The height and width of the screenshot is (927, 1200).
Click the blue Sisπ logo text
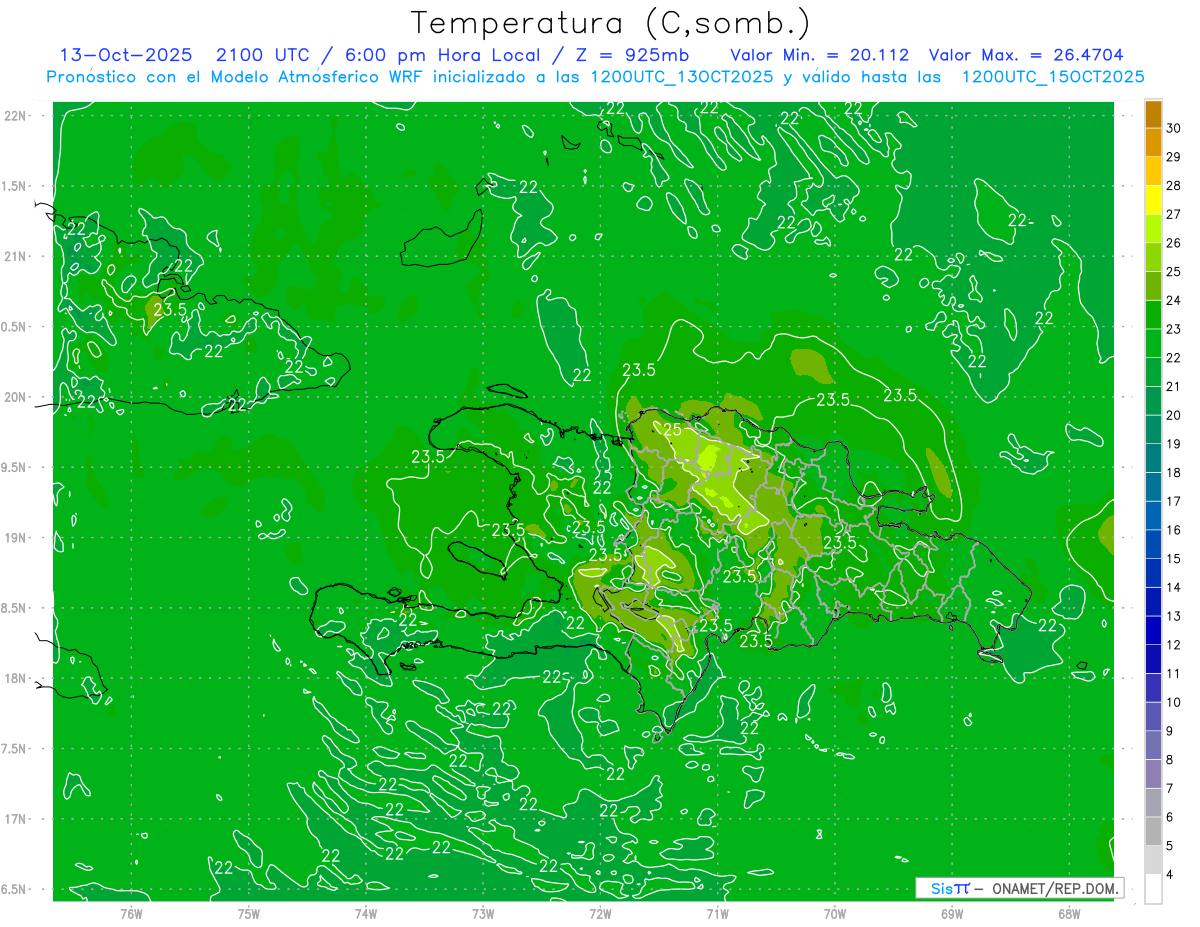point(949,888)
